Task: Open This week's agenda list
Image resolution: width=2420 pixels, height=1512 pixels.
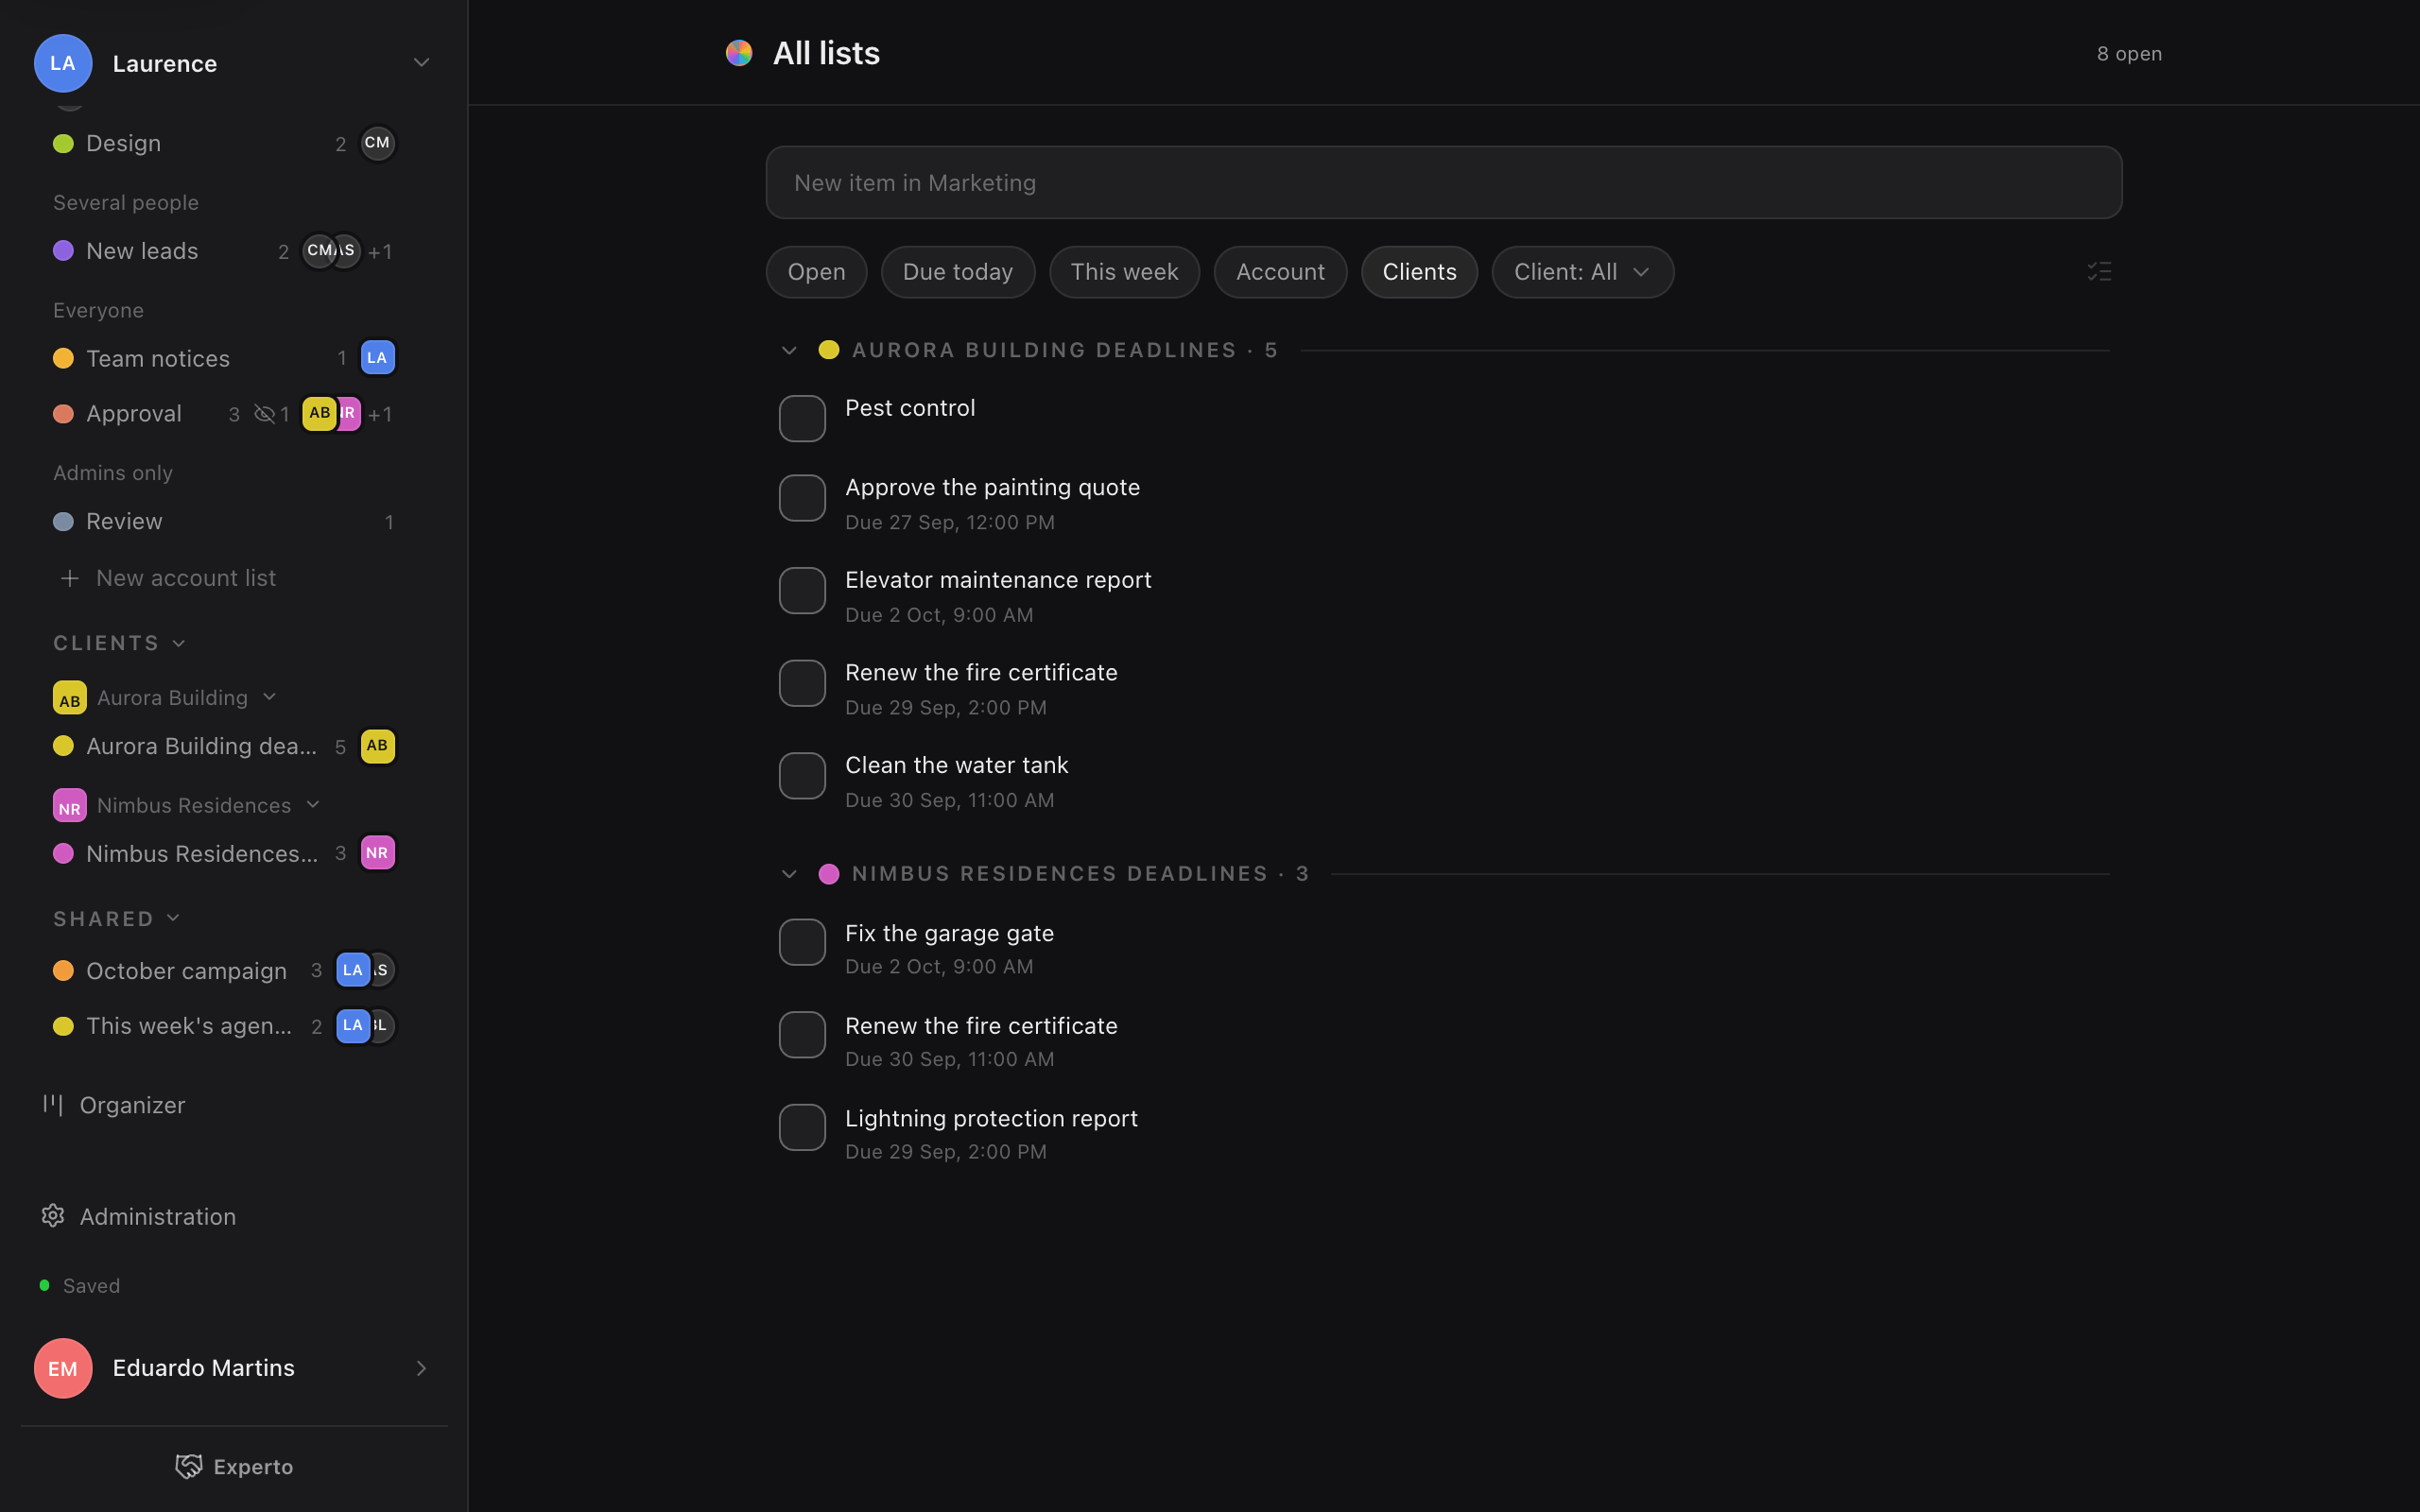Action: click(x=225, y=1026)
